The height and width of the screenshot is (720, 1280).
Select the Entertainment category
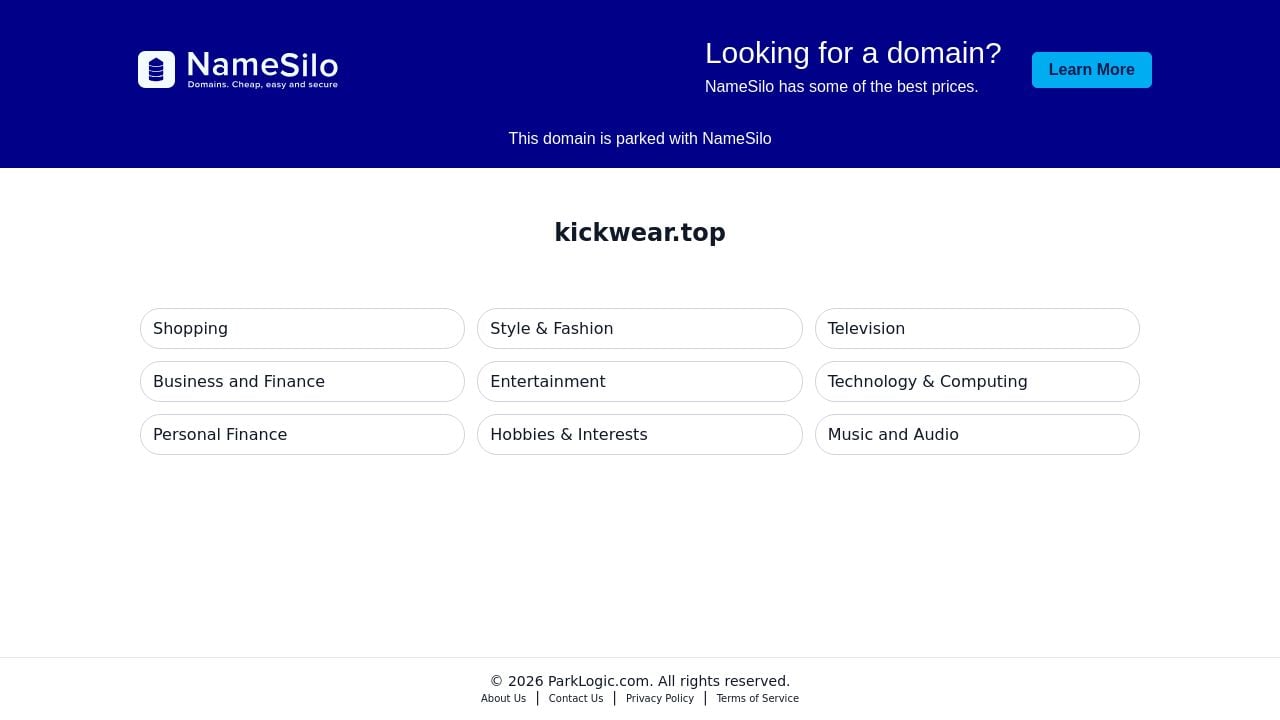click(x=640, y=381)
